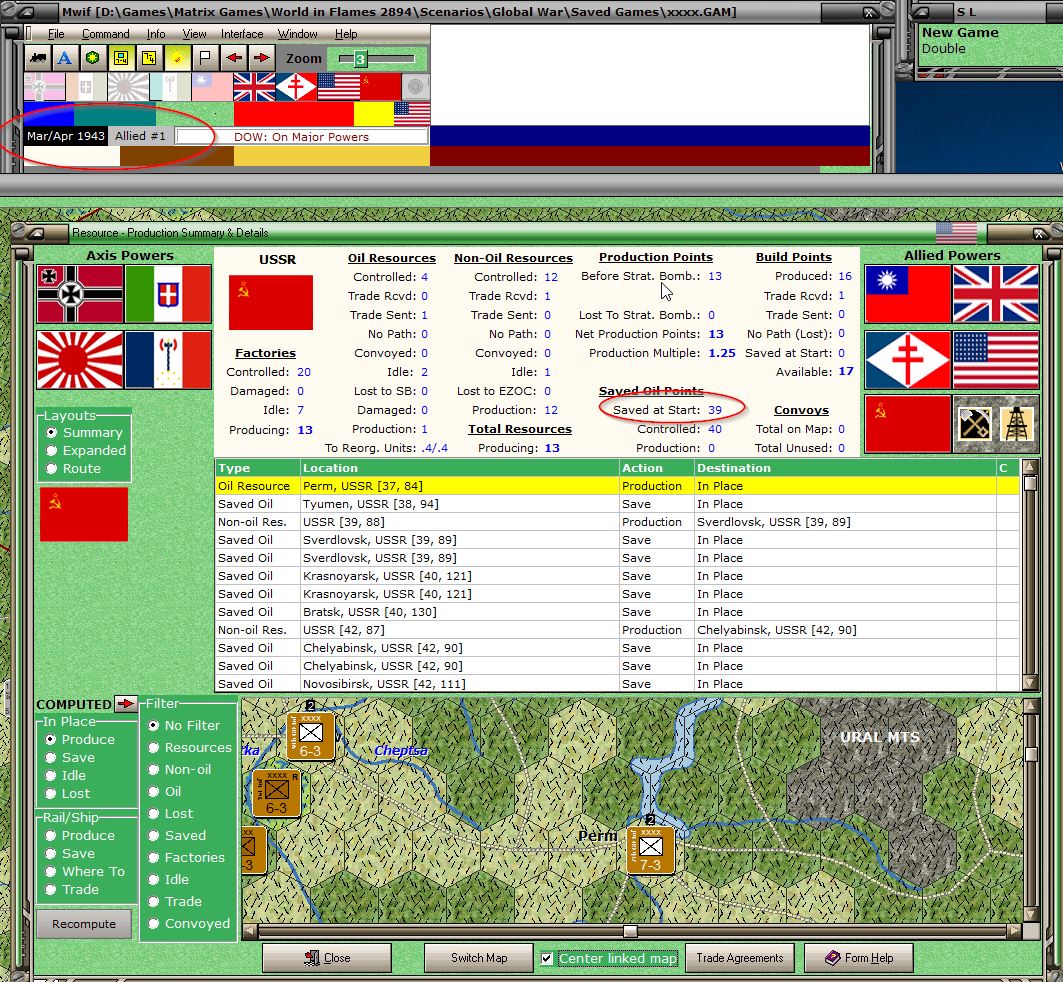Open the Command menu
This screenshot has height=982, width=1063.
pyautogui.click(x=106, y=34)
